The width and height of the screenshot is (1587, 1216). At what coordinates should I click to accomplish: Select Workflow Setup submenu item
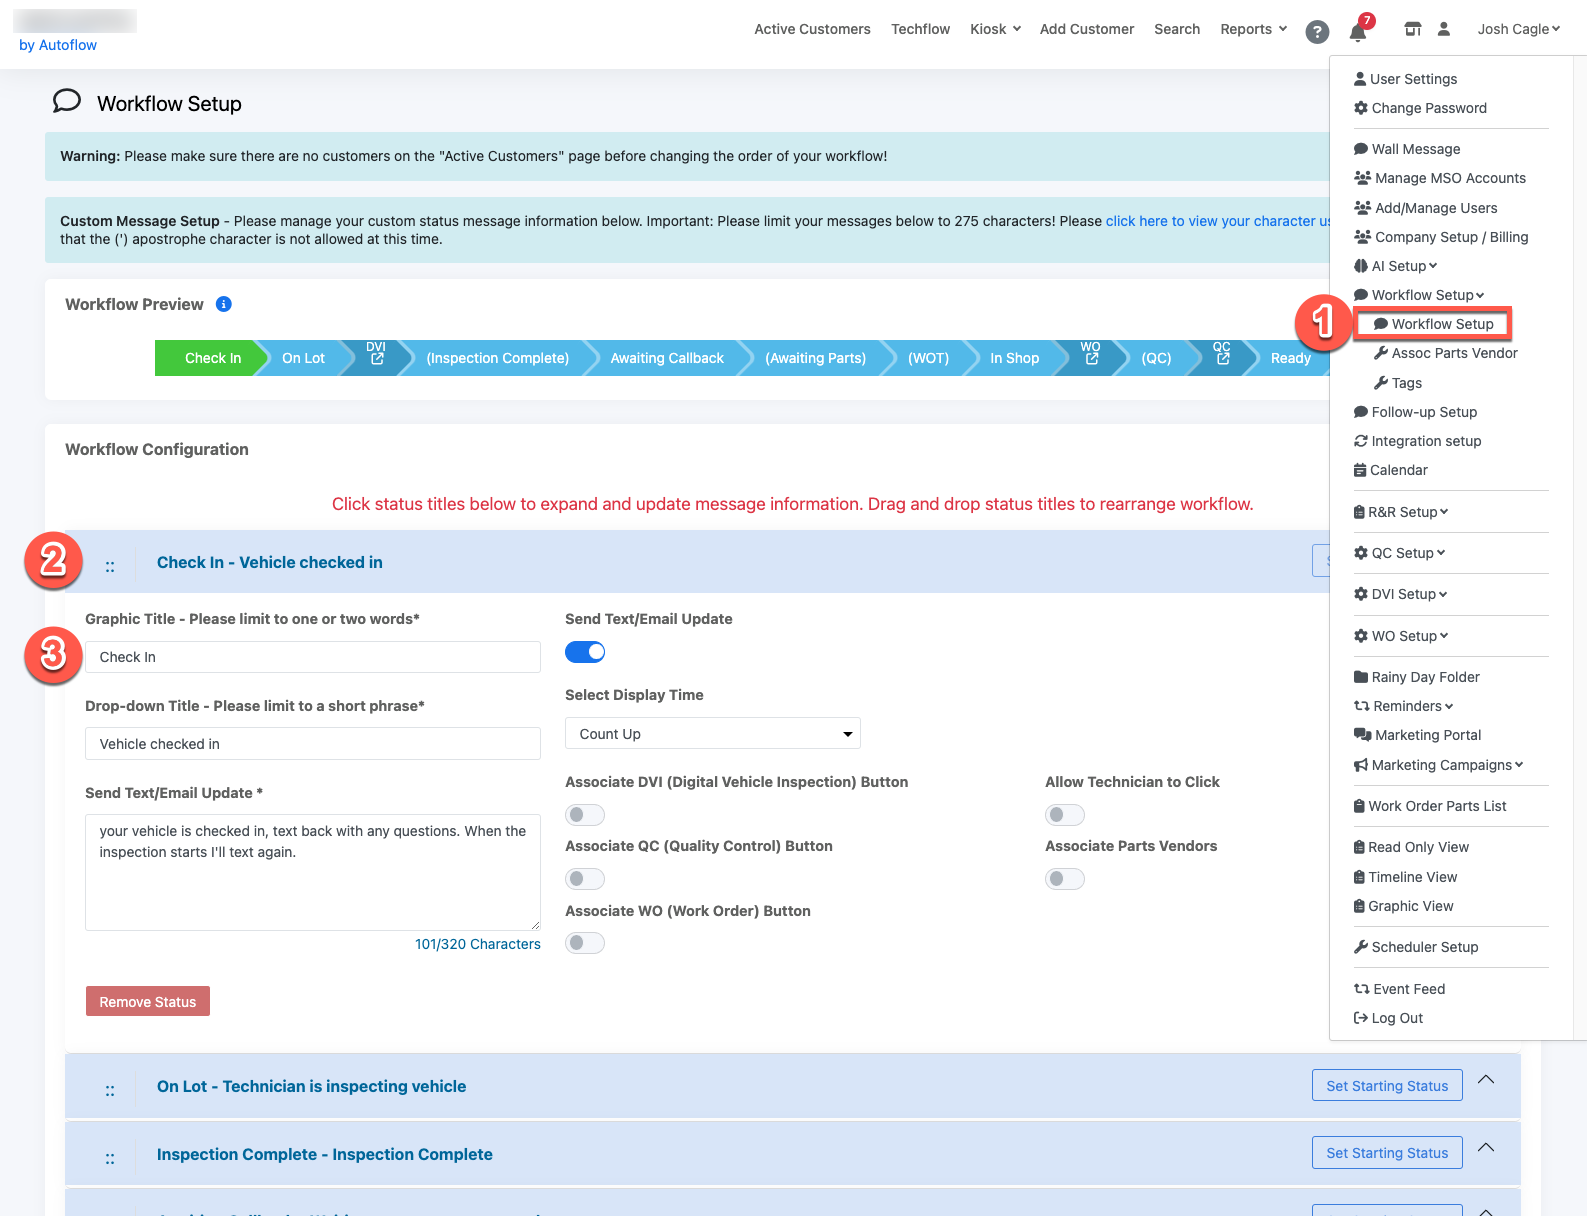(1433, 324)
